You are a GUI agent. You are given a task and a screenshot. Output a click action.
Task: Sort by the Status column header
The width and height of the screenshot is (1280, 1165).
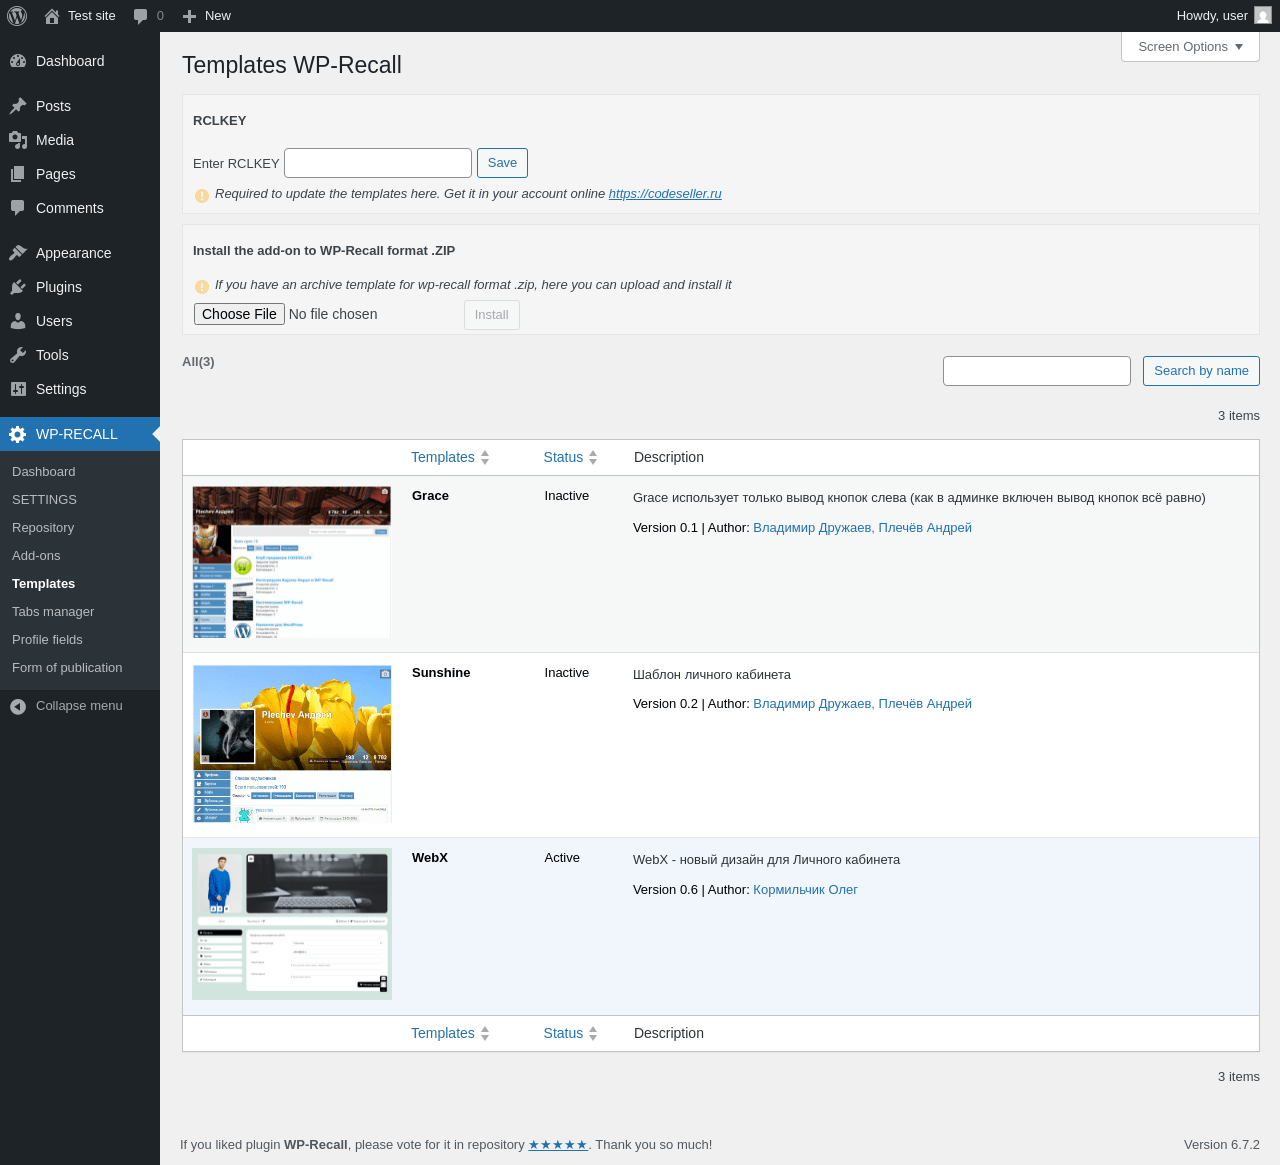tap(563, 457)
